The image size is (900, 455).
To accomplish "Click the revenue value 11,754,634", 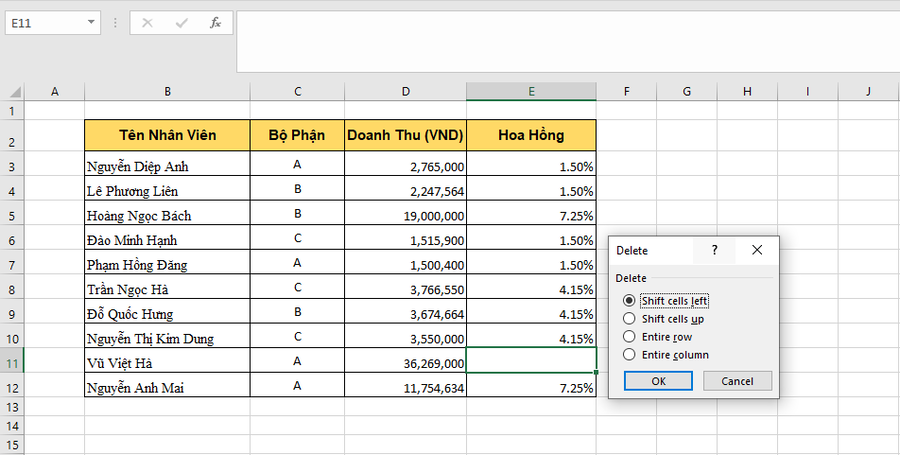I will (406, 385).
